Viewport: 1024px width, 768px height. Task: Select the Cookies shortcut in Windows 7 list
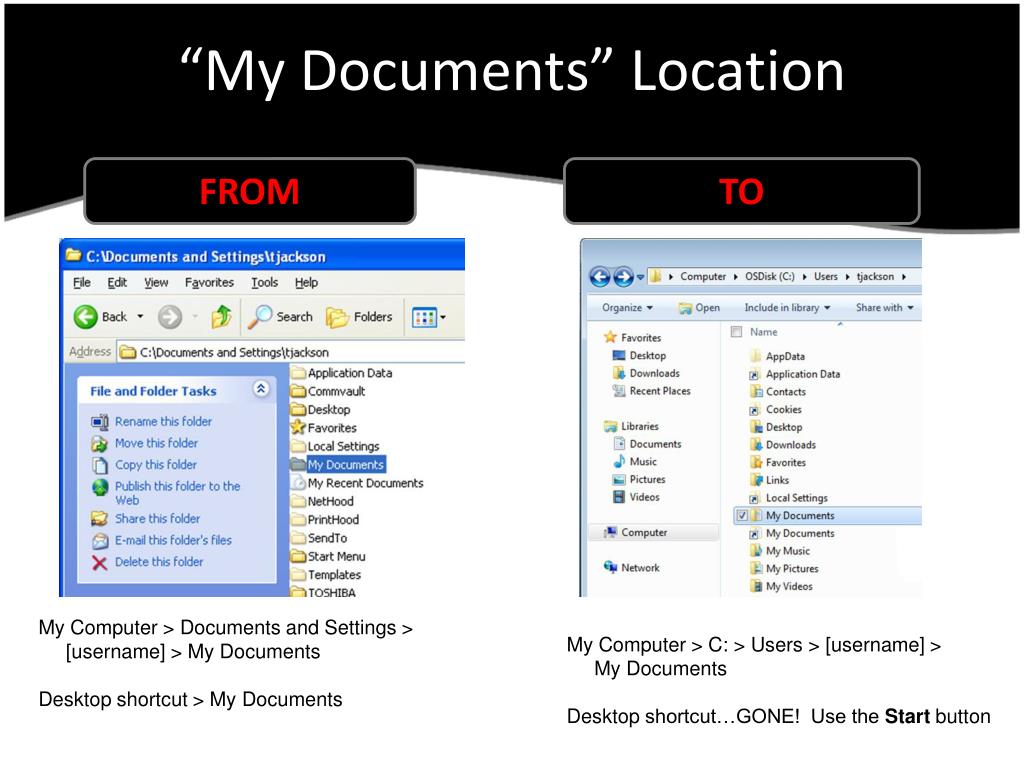776,409
